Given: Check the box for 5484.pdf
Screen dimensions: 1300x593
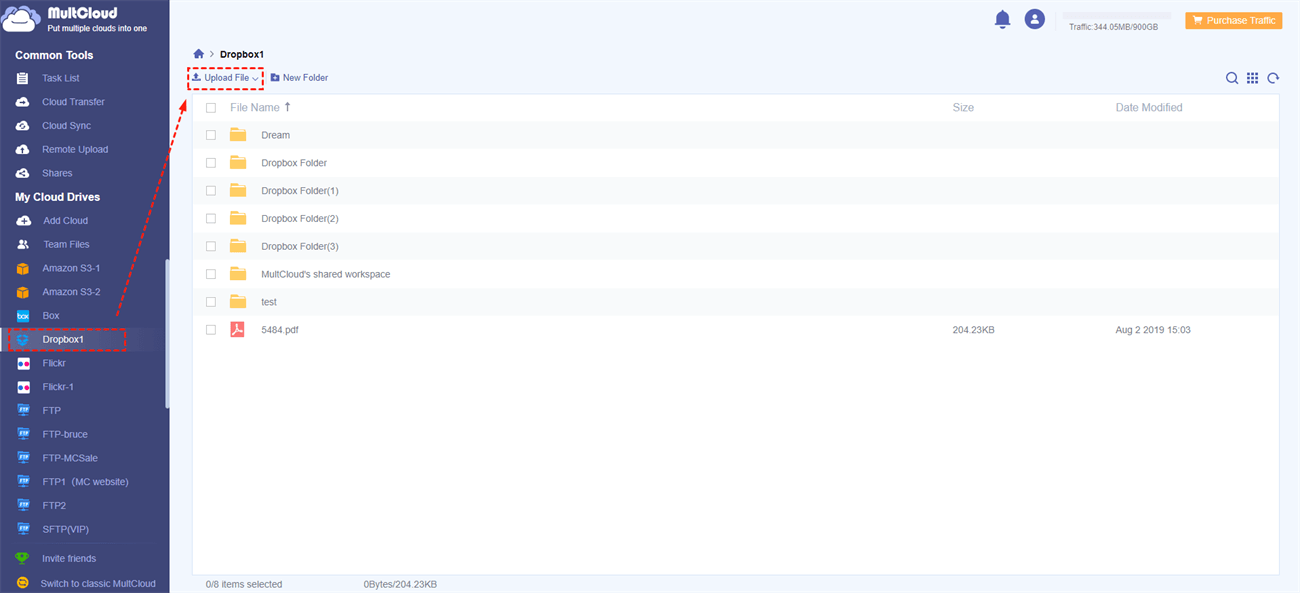Looking at the screenshot, I should point(211,329).
